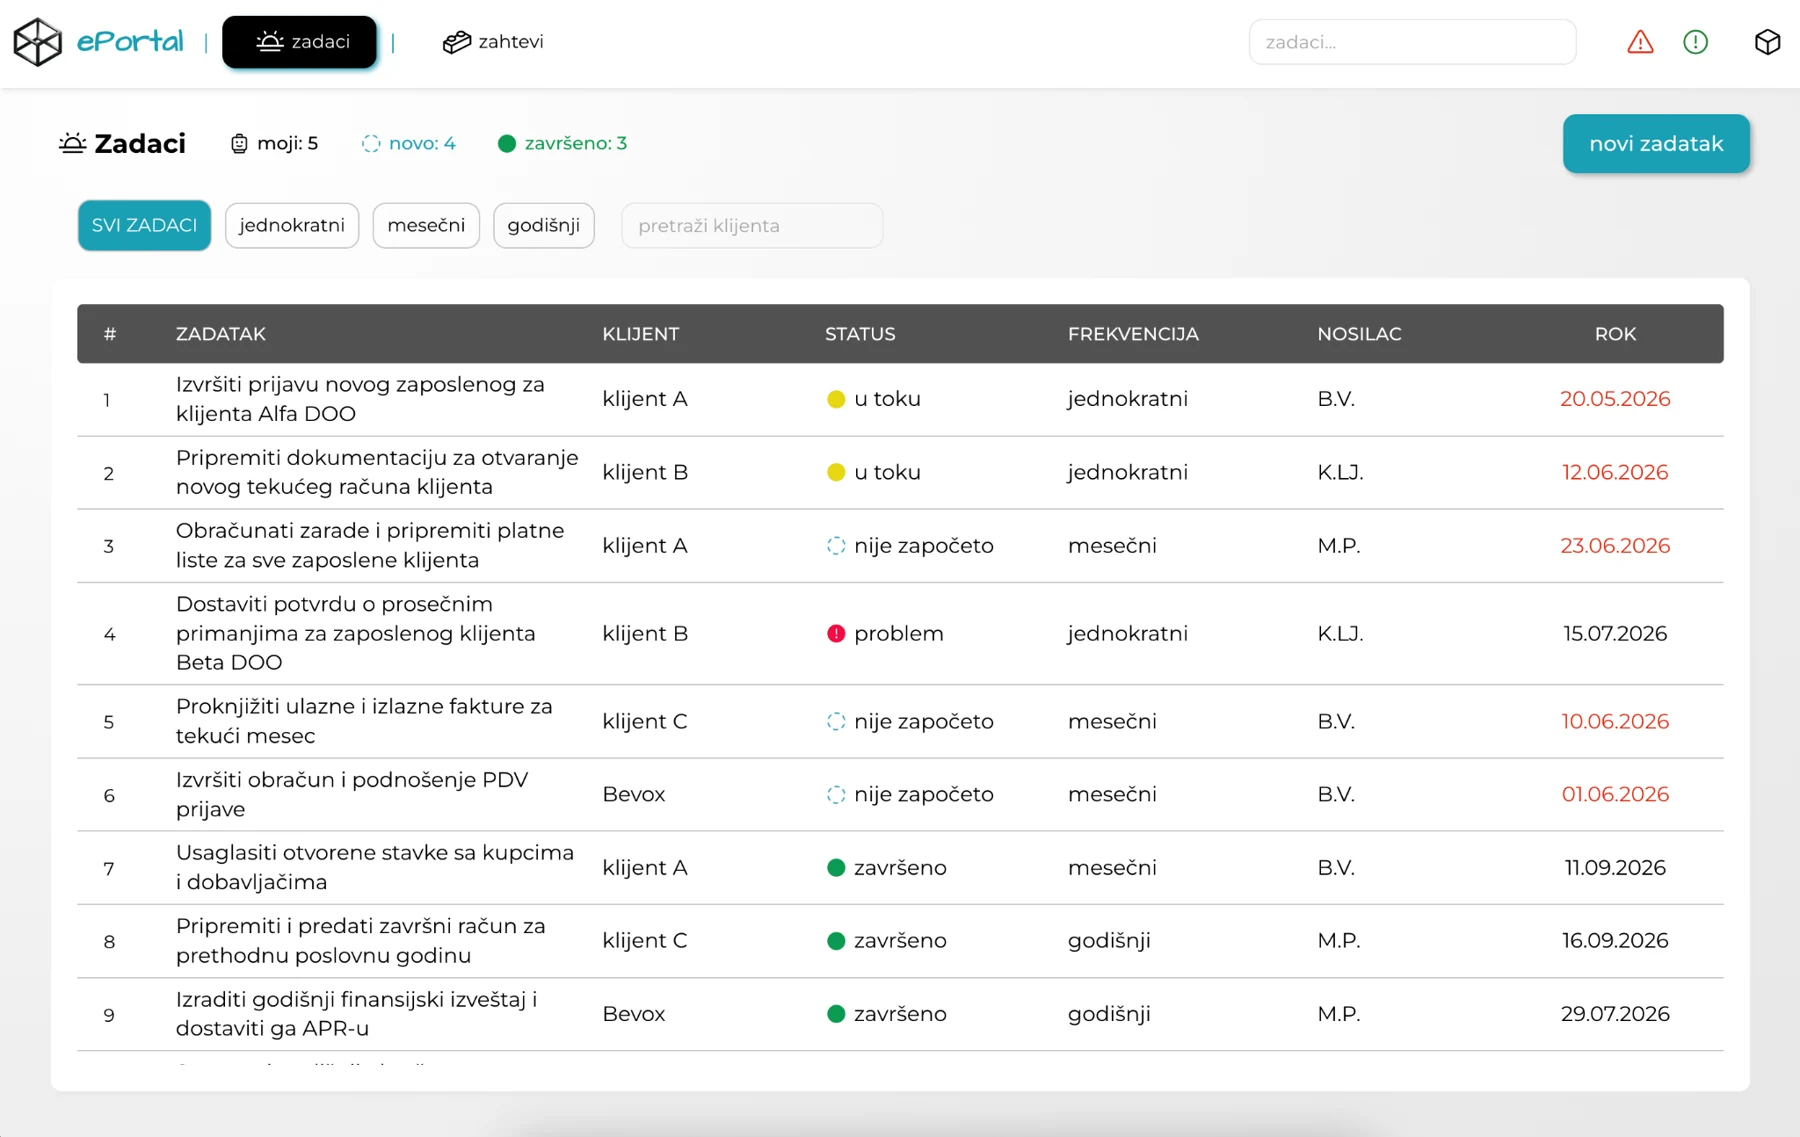Viewport: 1800px width, 1137px height.
Task: Open task Pripremiti dokumentaciju za otvaranje računa
Action: pos(377,472)
